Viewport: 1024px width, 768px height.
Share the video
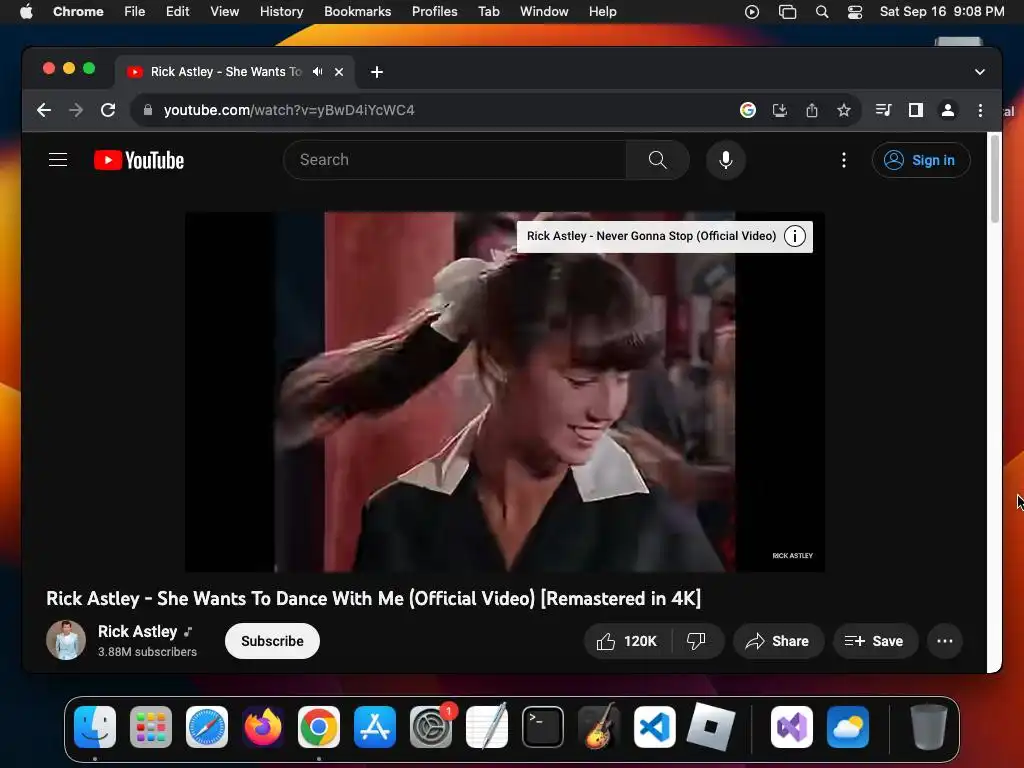point(778,641)
